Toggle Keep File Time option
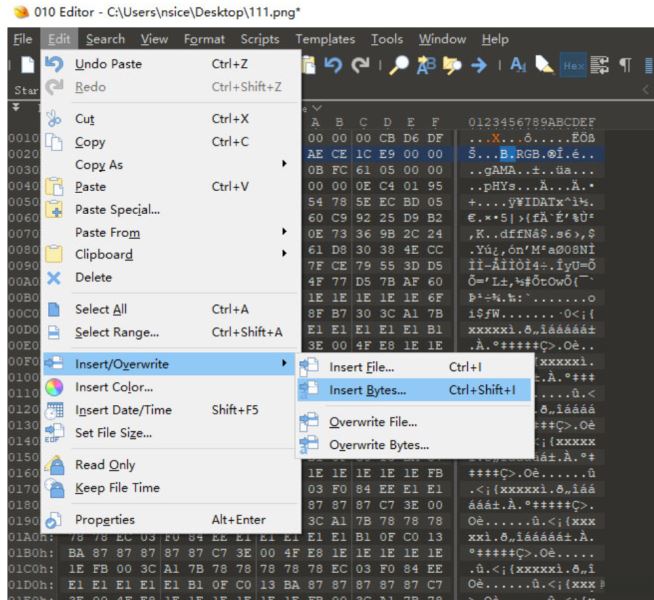The height and width of the screenshot is (600, 654). coord(117,487)
